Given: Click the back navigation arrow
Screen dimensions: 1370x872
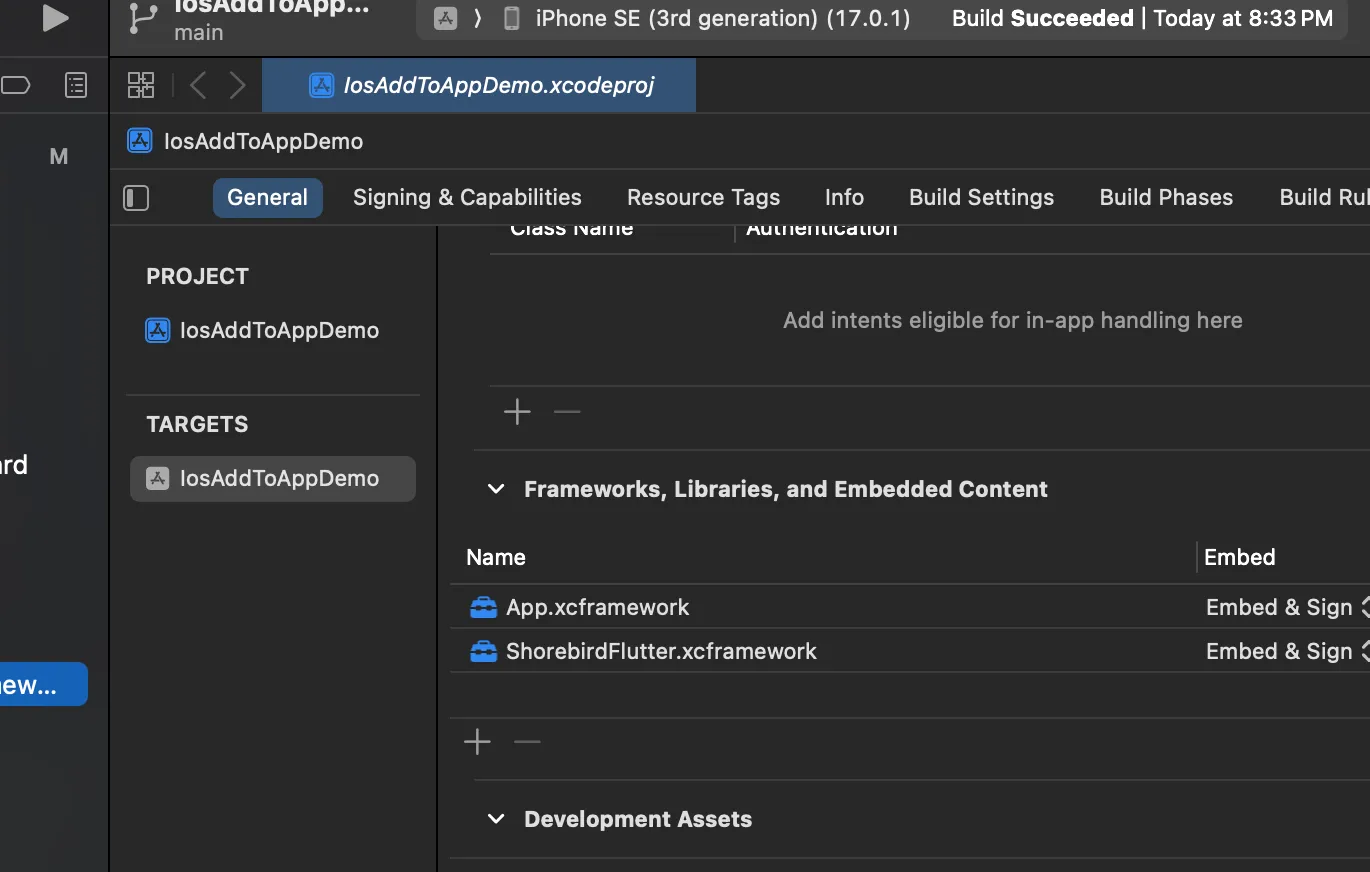Looking at the screenshot, I should (x=197, y=84).
